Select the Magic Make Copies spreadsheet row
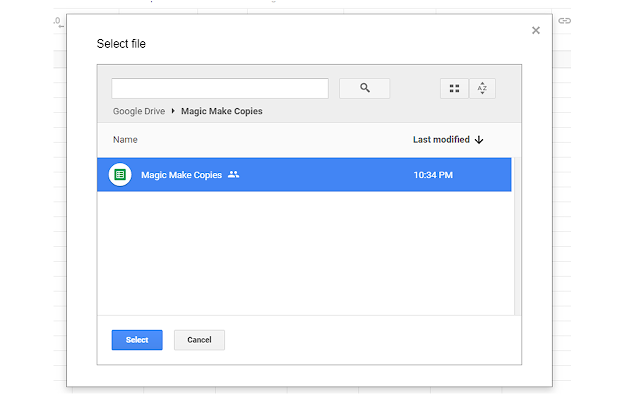Viewport: 640px width, 400px height. [304, 175]
